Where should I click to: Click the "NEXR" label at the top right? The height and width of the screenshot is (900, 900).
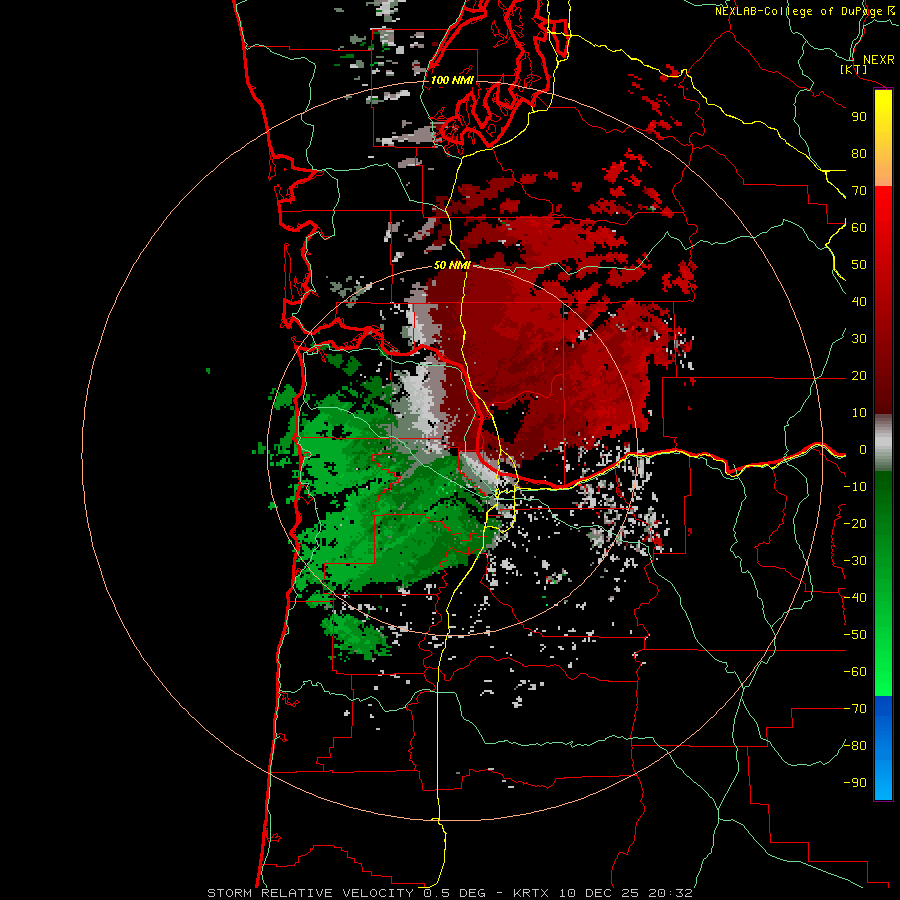pyautogui.click(x=878, y=60)
